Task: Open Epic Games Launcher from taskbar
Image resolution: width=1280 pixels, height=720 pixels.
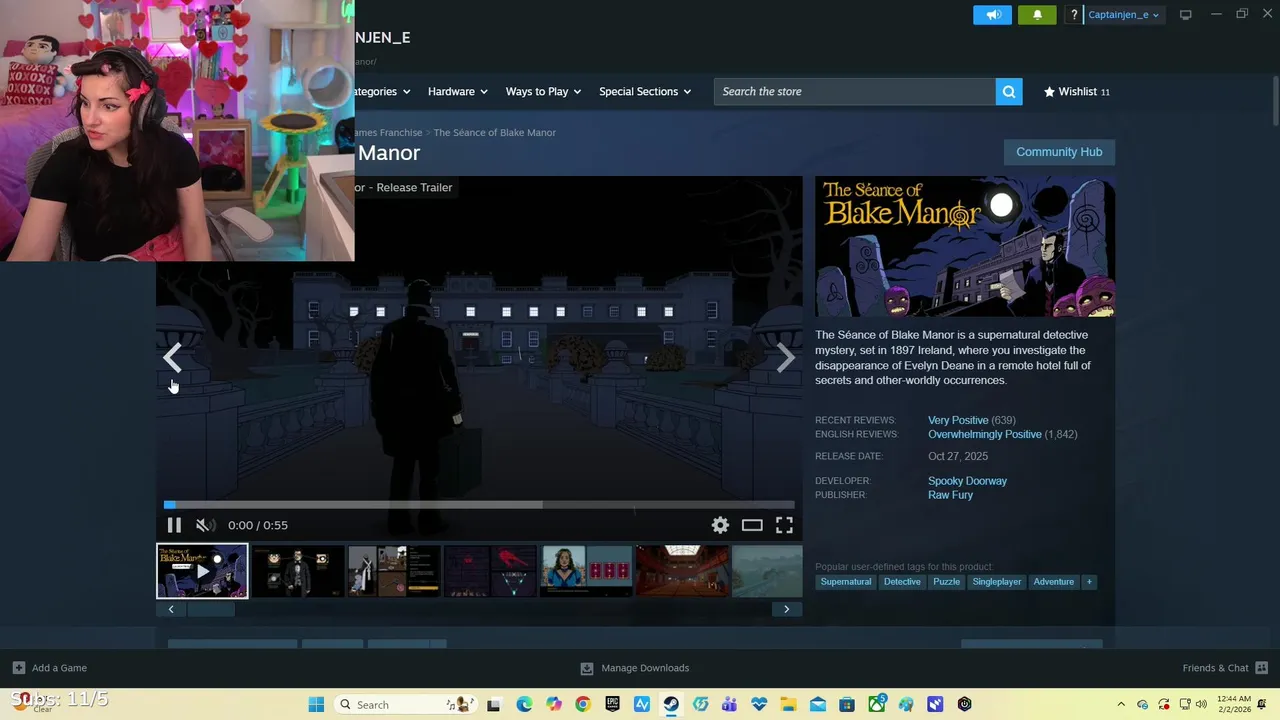Action: [612, 704]
